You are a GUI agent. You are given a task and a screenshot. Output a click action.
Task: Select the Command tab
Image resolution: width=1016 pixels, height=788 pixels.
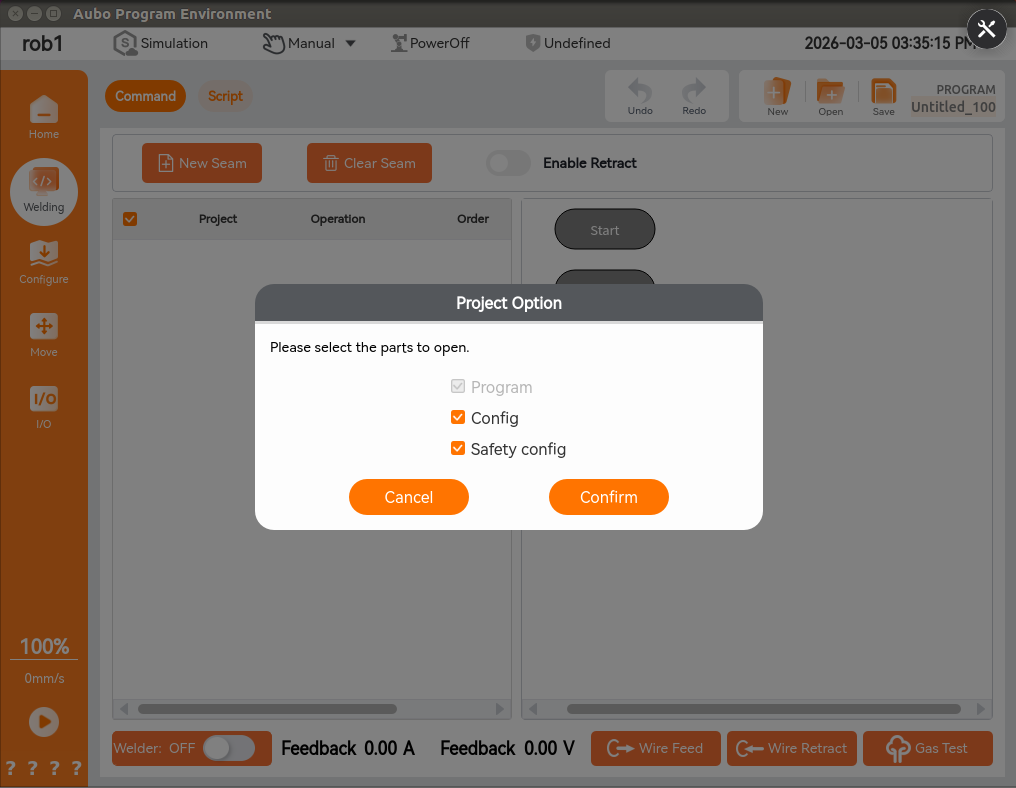pos(145,96)
